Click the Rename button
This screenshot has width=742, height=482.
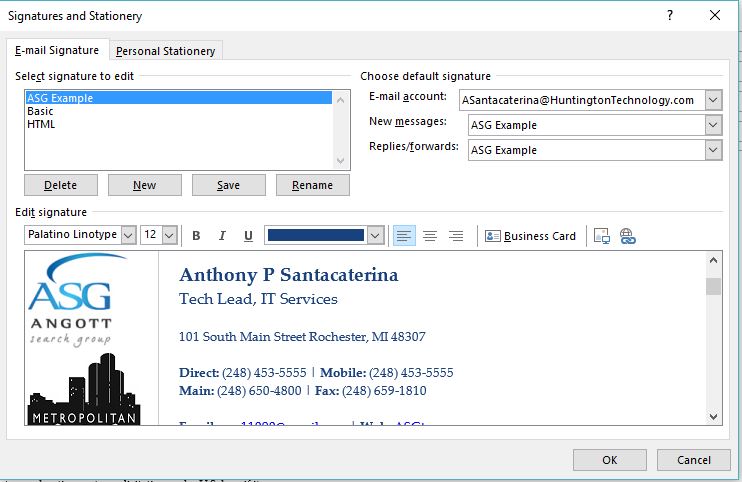tap(312, 185)
